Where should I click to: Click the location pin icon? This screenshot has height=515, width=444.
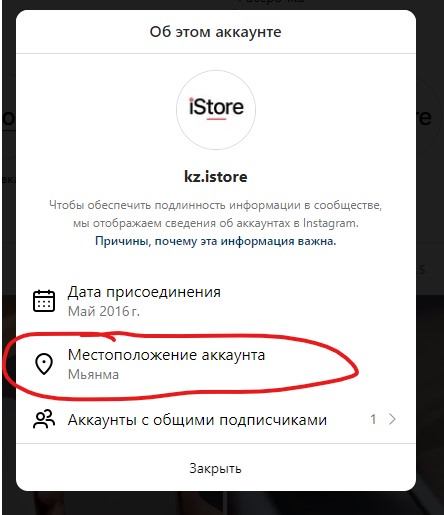[44, 364]
